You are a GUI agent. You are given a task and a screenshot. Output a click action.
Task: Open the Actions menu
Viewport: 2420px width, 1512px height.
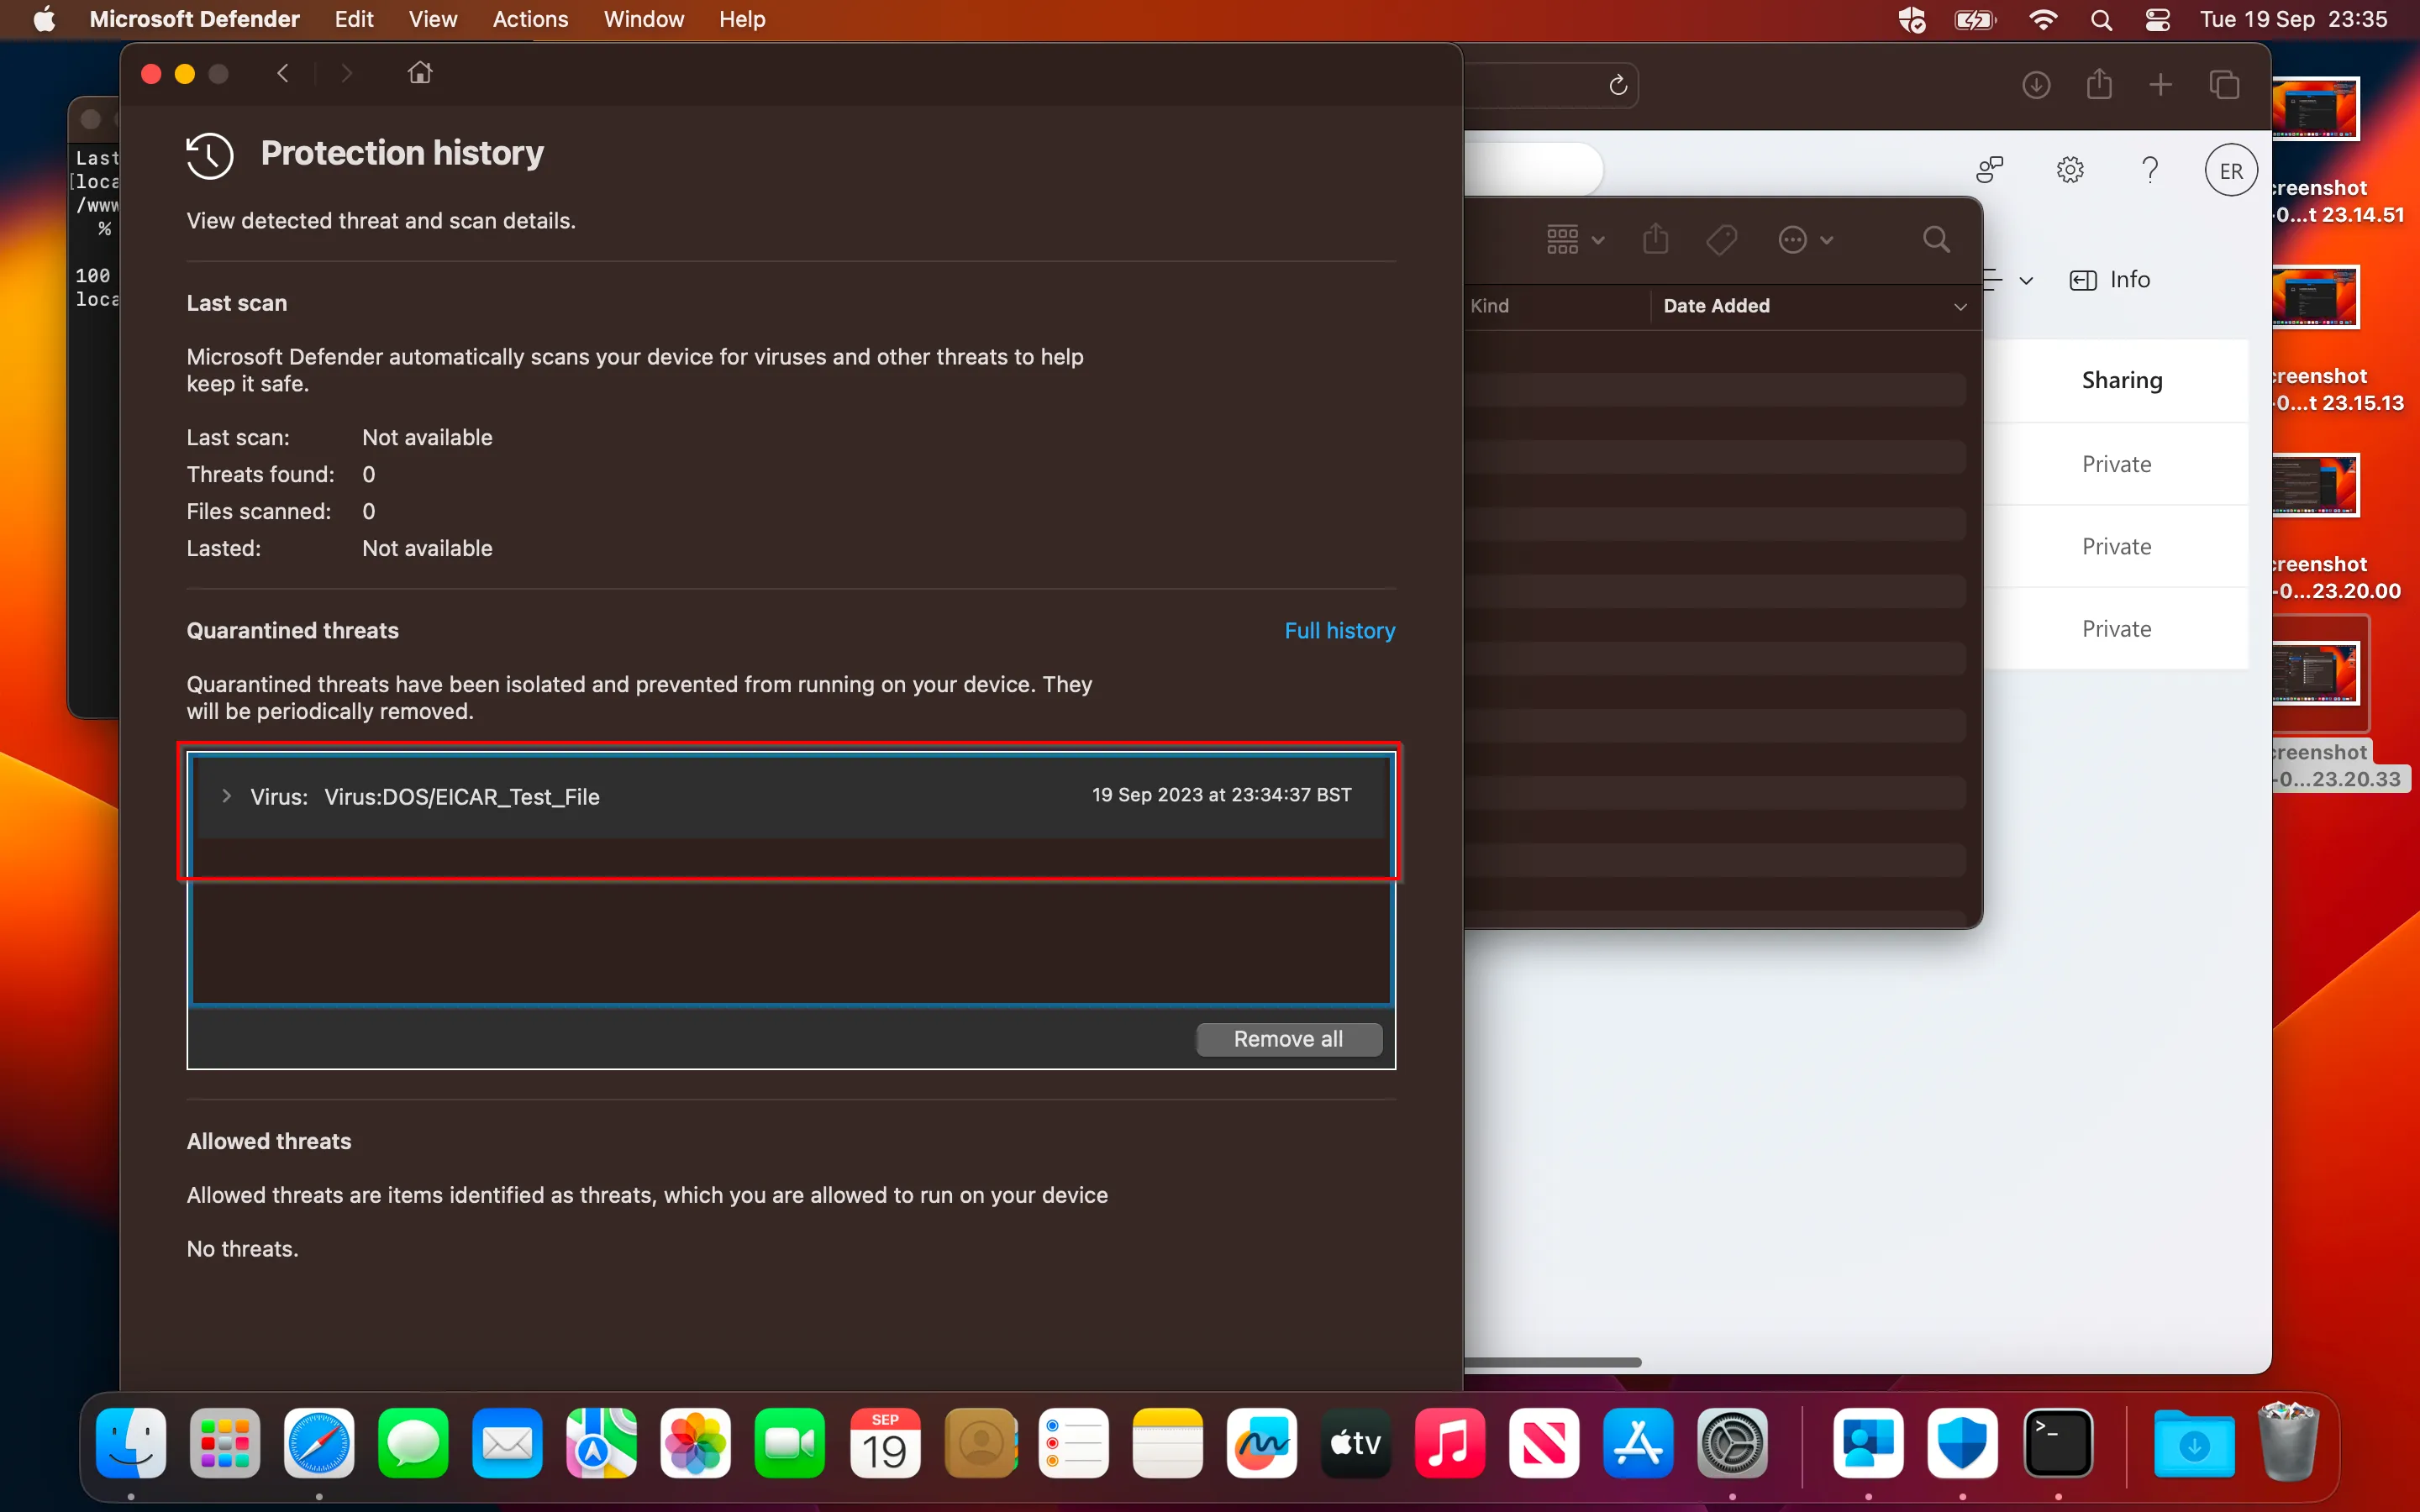point(530,19)
